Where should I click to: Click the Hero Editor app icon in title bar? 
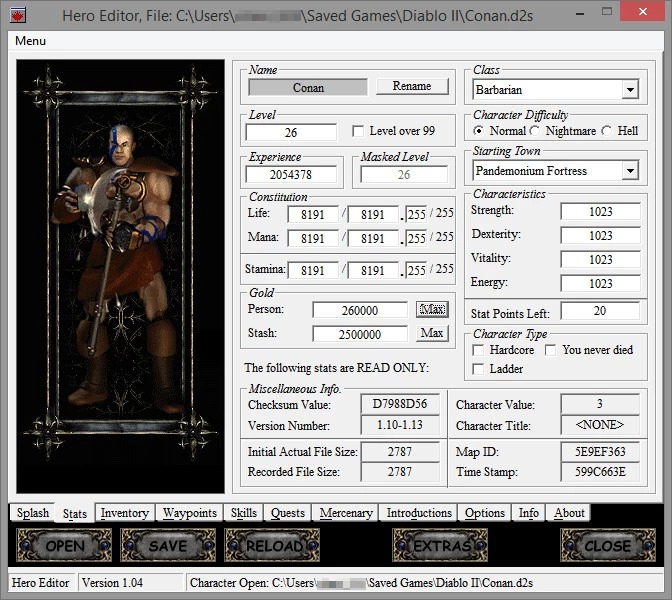[x=18, y=15]
